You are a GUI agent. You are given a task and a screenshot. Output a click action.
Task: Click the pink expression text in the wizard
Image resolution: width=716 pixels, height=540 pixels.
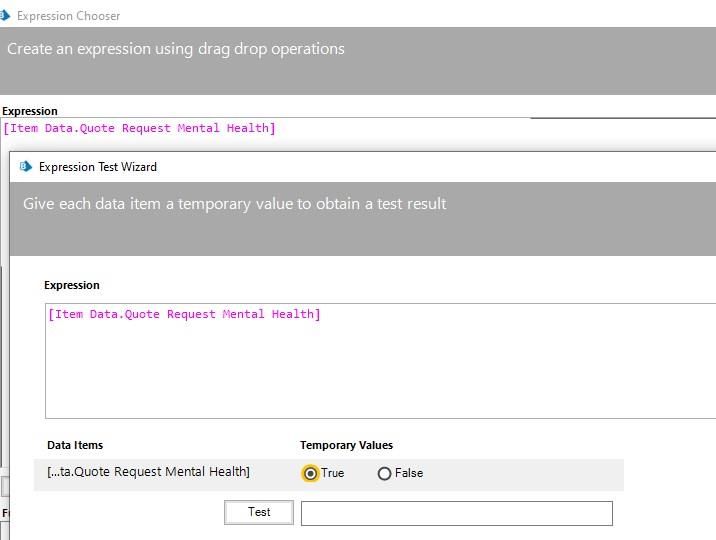tap(184, 314)
